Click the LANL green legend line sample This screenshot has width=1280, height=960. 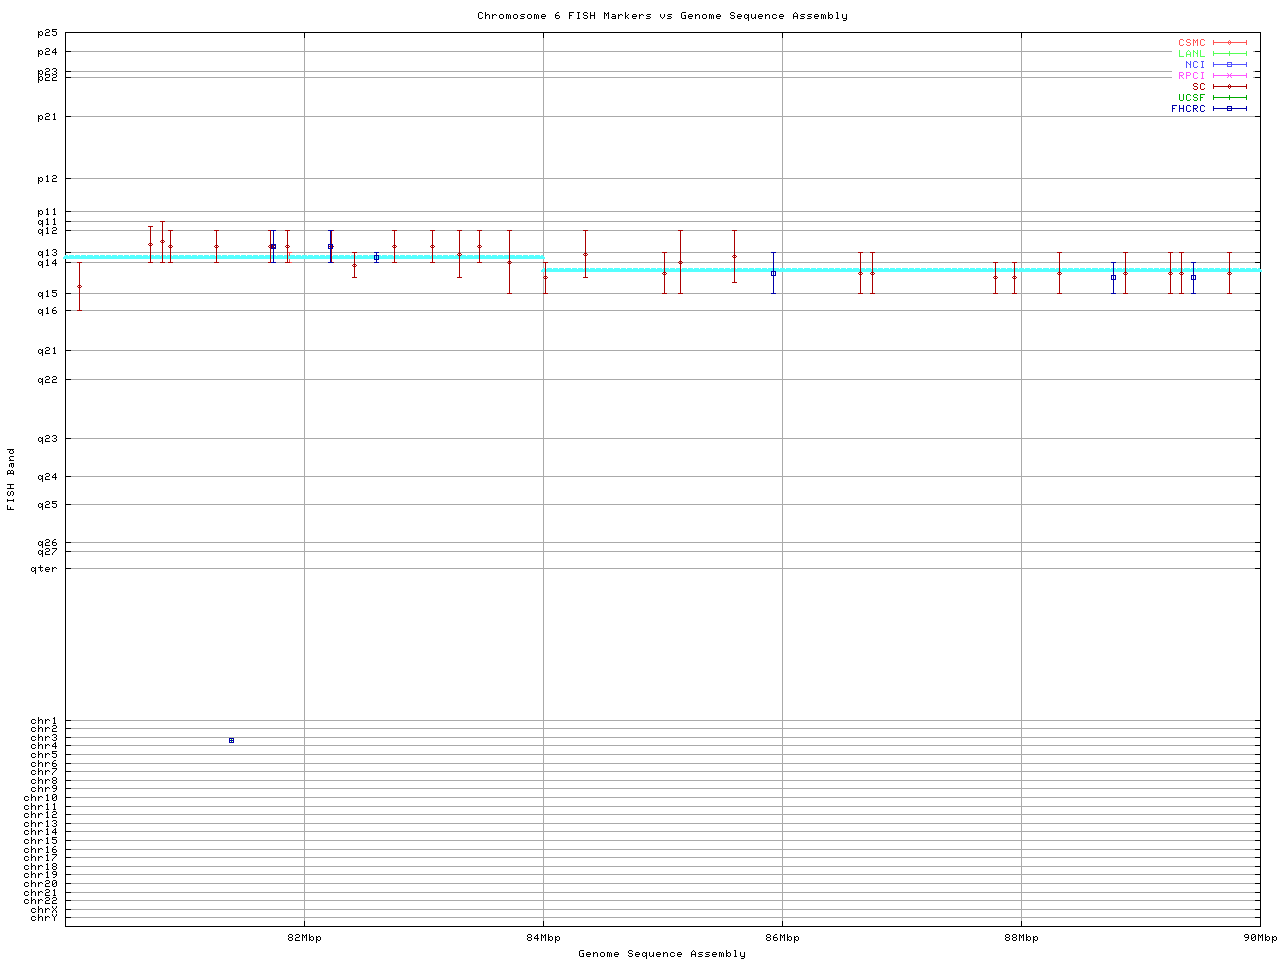pyautogui.click(x=1229, y=54)
